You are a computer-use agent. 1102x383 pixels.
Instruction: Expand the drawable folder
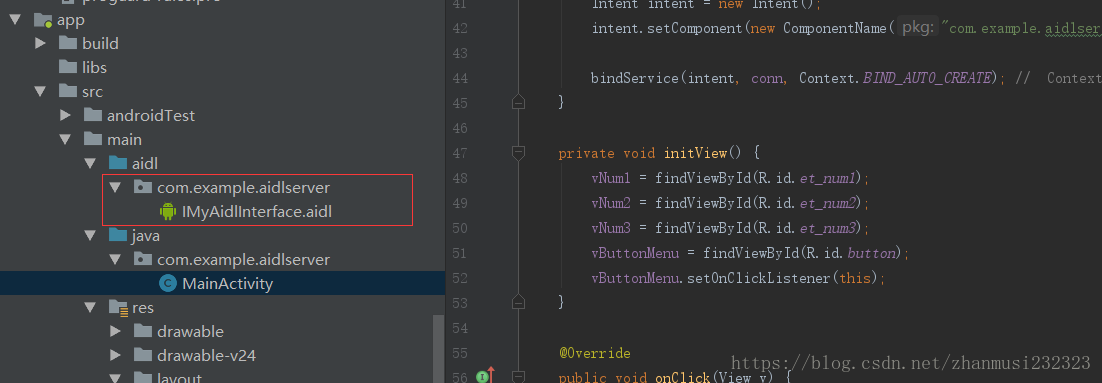pos(115,331)
